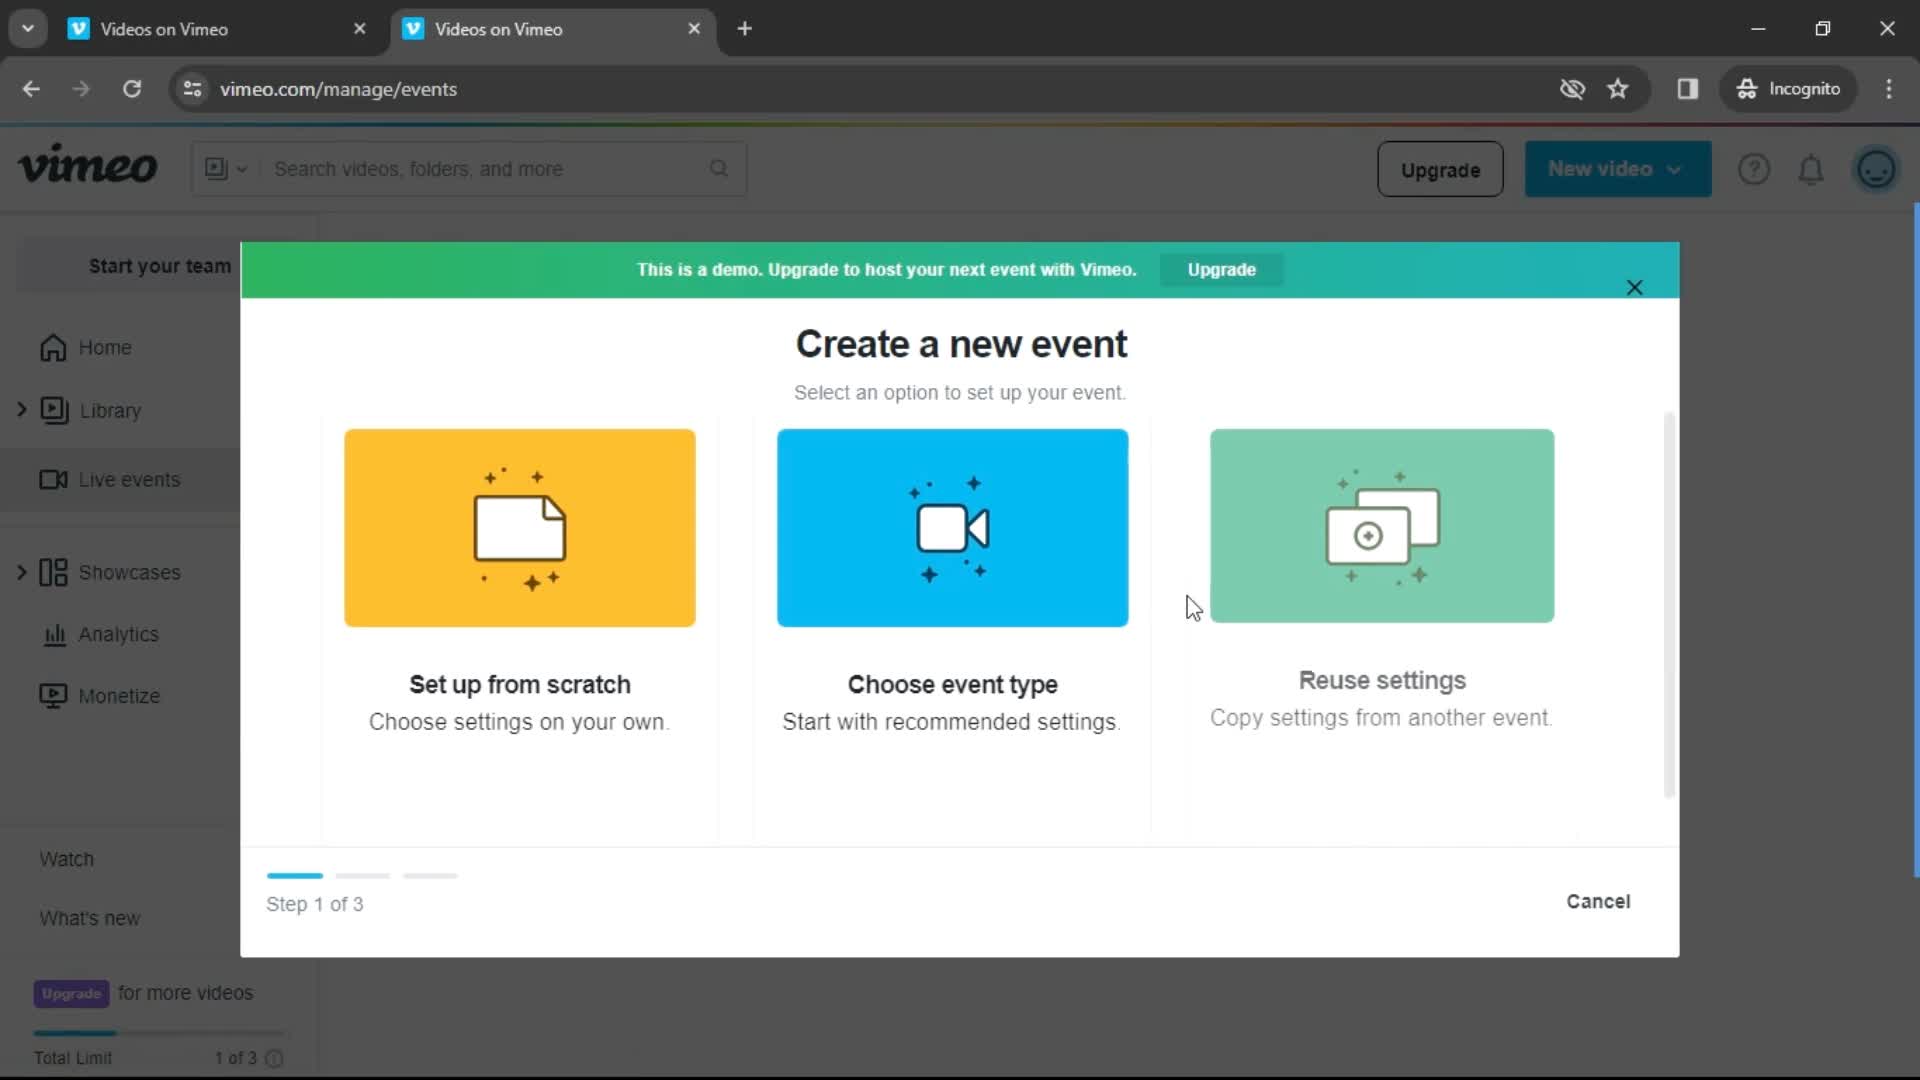The height and width of the screenshot is (1080, 1920).
Task: Open the Watch link in sidebar
Action: [67, 860]
